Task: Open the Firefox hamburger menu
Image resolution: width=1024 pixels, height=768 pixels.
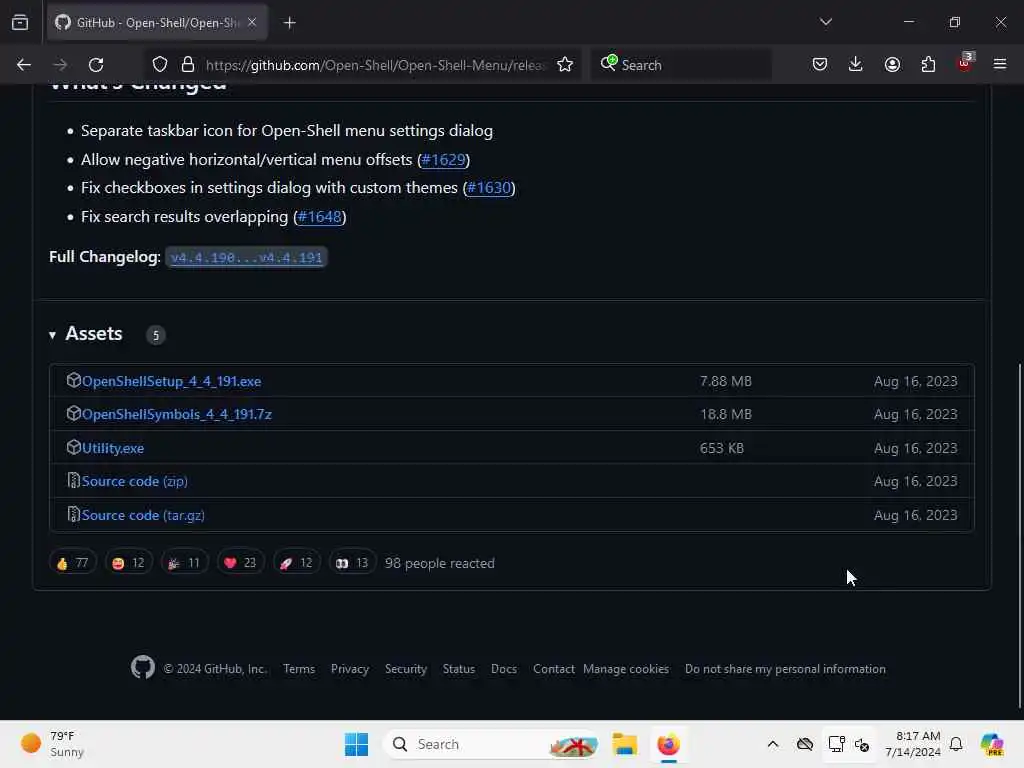Action: pyautogui.click(x=1000, y=65)
